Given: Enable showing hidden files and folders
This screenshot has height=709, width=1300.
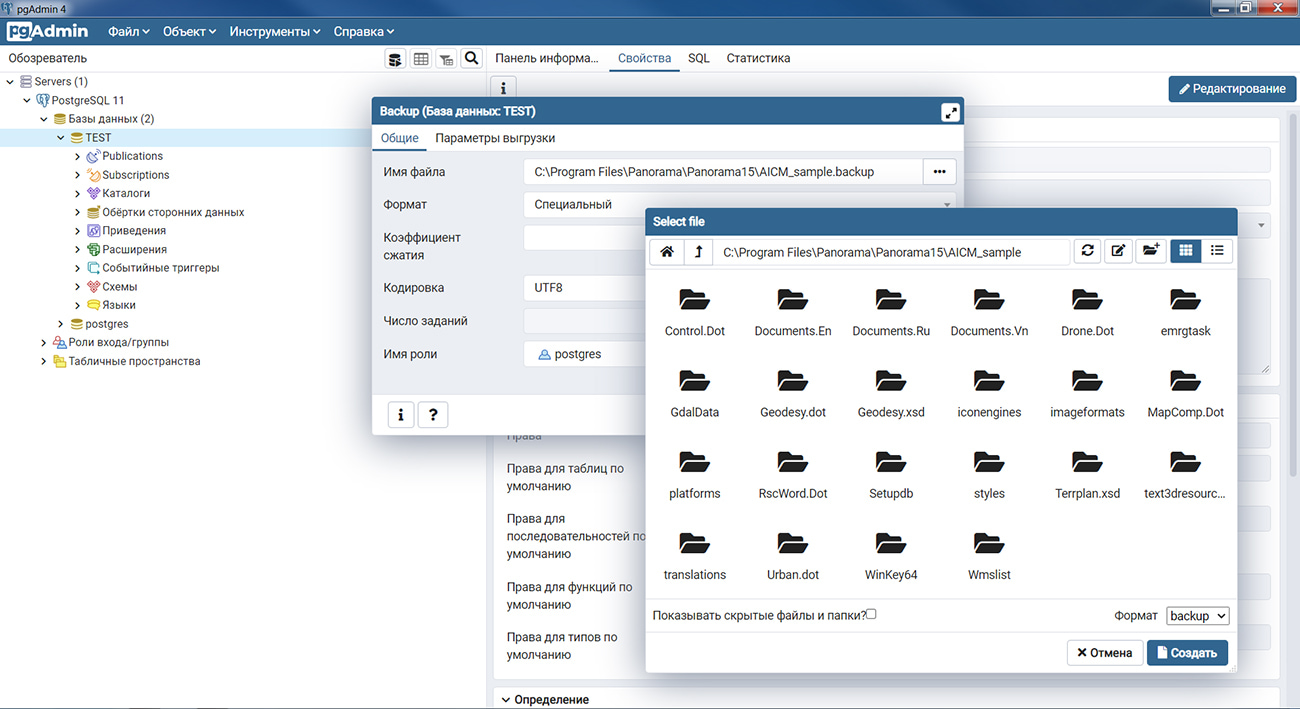Looking at the screenshot, I should click(871, 614).
